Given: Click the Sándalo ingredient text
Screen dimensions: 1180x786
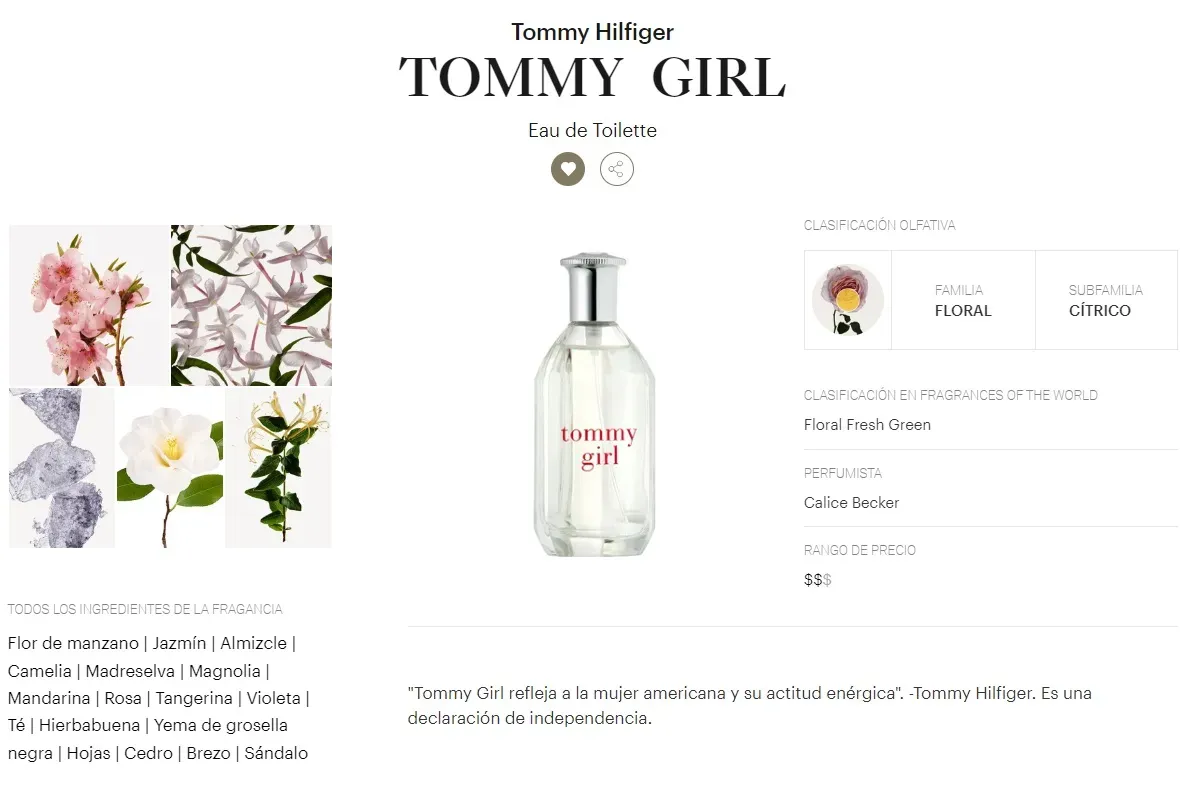Looking at the screenshot, I should tap(276, 753).
